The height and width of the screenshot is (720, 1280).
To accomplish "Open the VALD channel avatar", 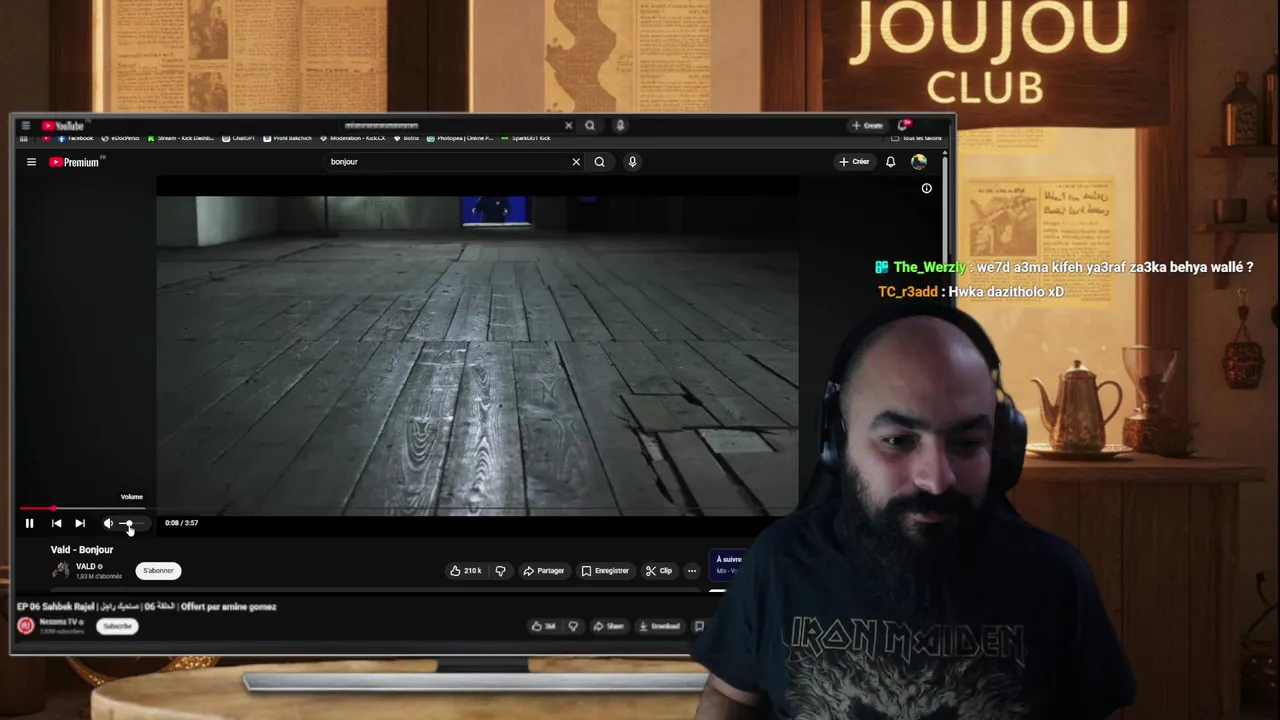I will pyautogui.click(x=61, y=570).
